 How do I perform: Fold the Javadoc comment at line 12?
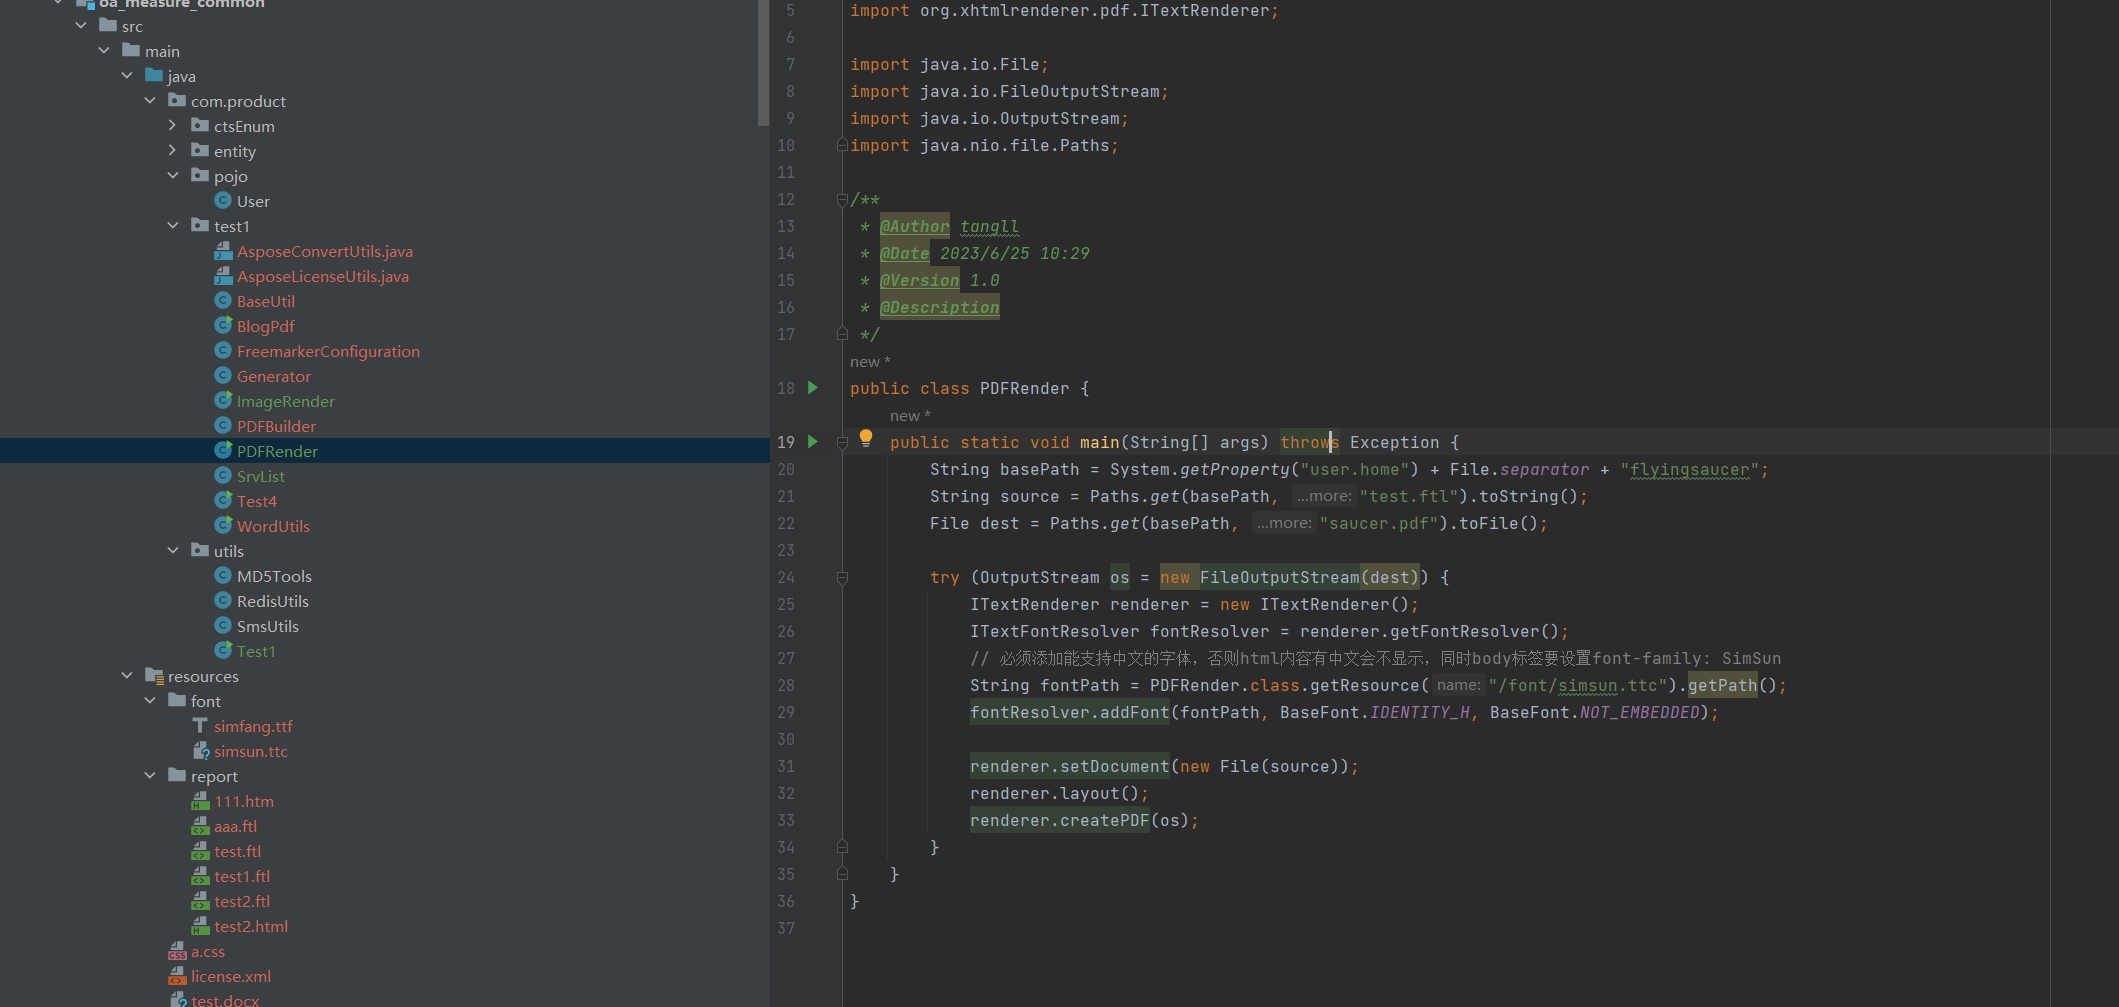pyautogui.click(x=842, y=200)
